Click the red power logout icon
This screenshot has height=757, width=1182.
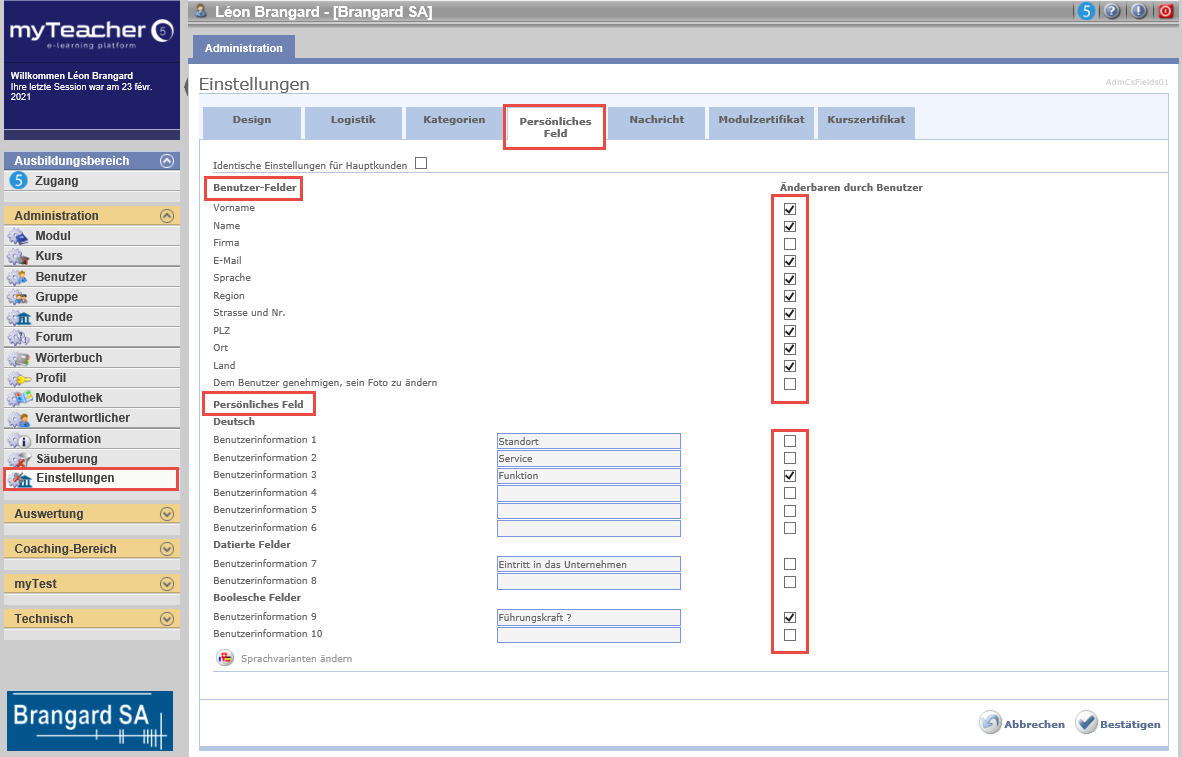(1166, 11)
